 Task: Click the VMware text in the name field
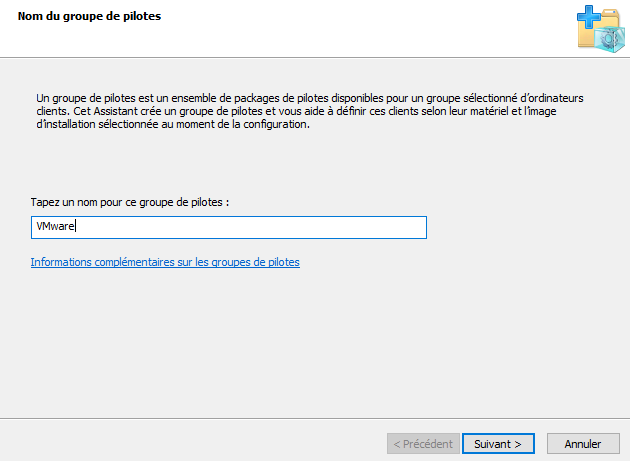(x=55, y=226)
